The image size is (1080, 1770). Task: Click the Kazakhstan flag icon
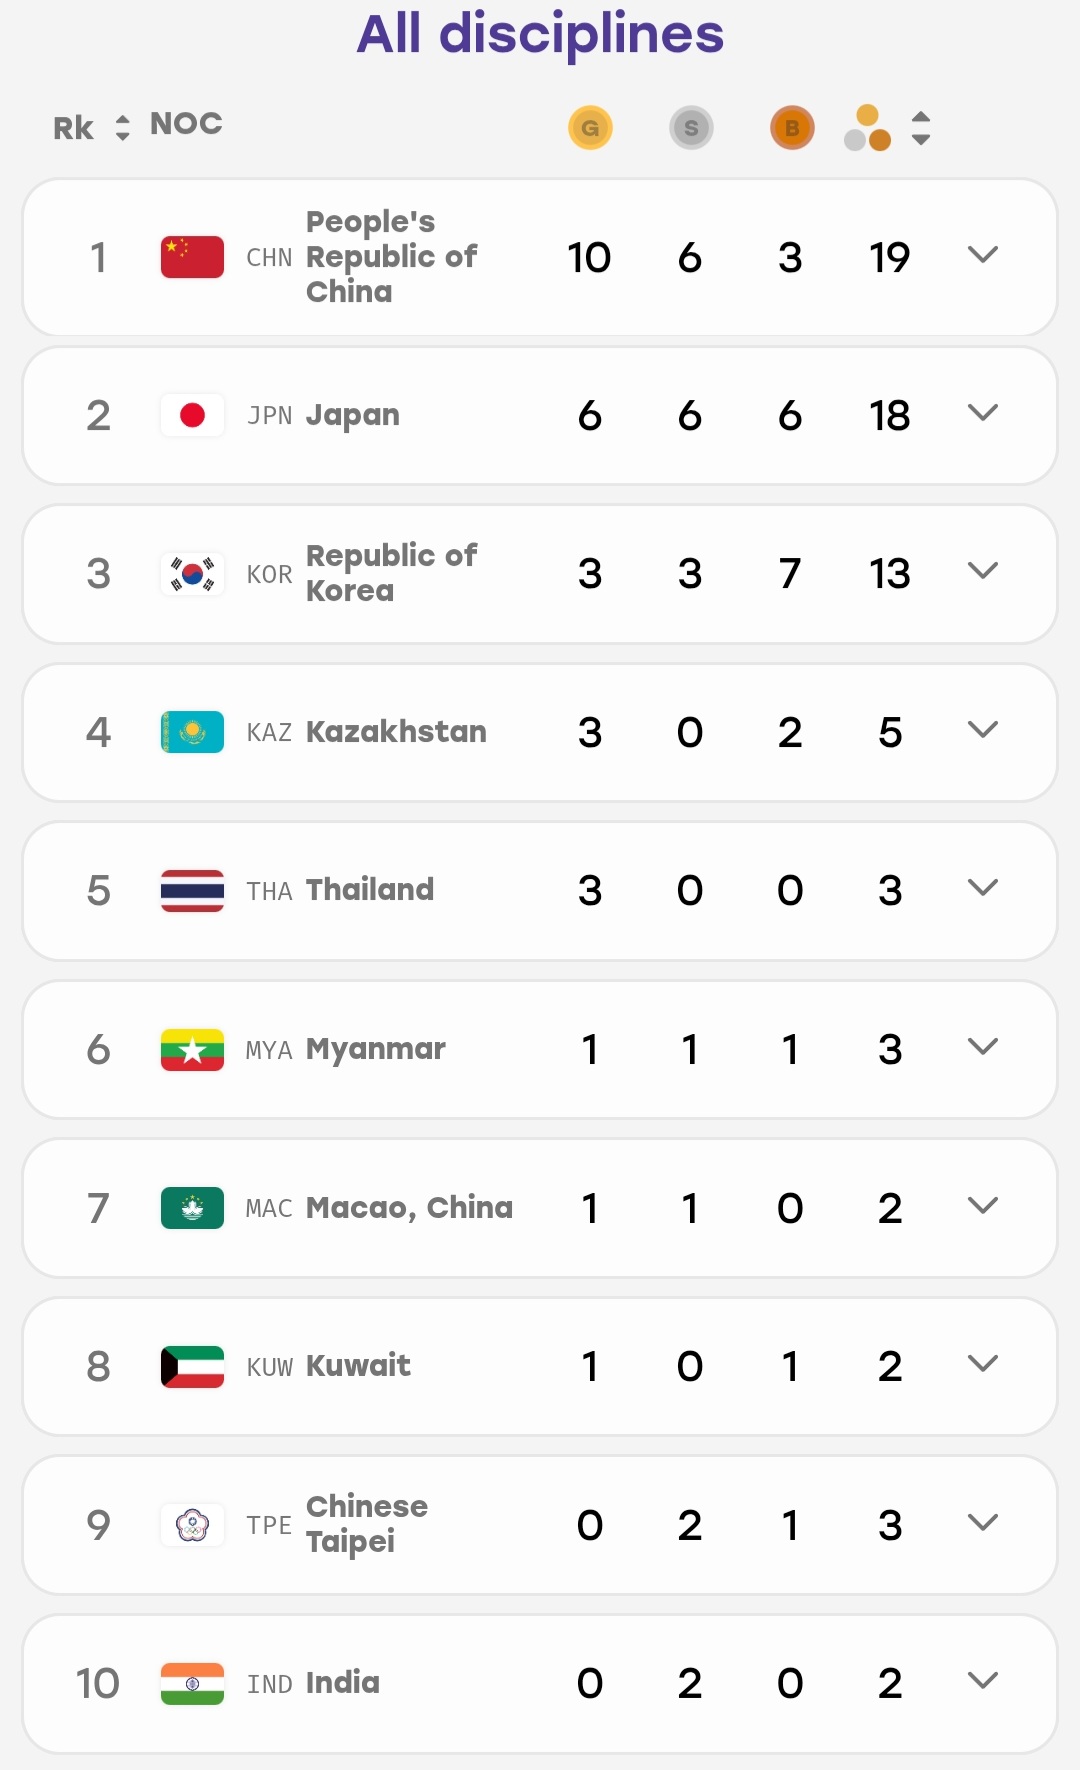coord(192,732)
